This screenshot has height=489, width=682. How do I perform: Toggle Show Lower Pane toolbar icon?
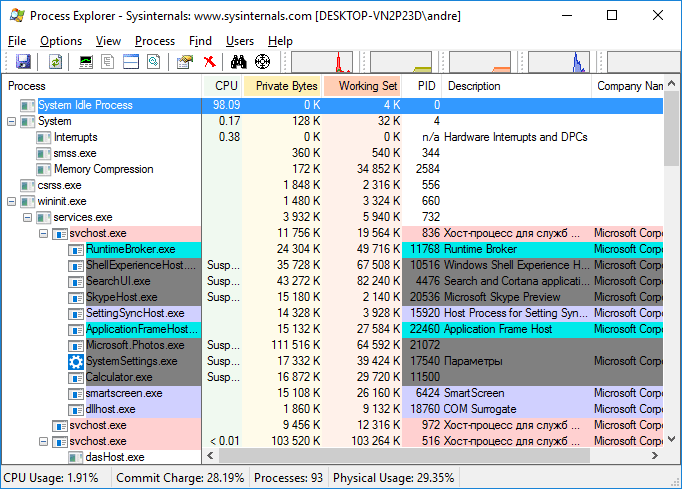(131, 61)
